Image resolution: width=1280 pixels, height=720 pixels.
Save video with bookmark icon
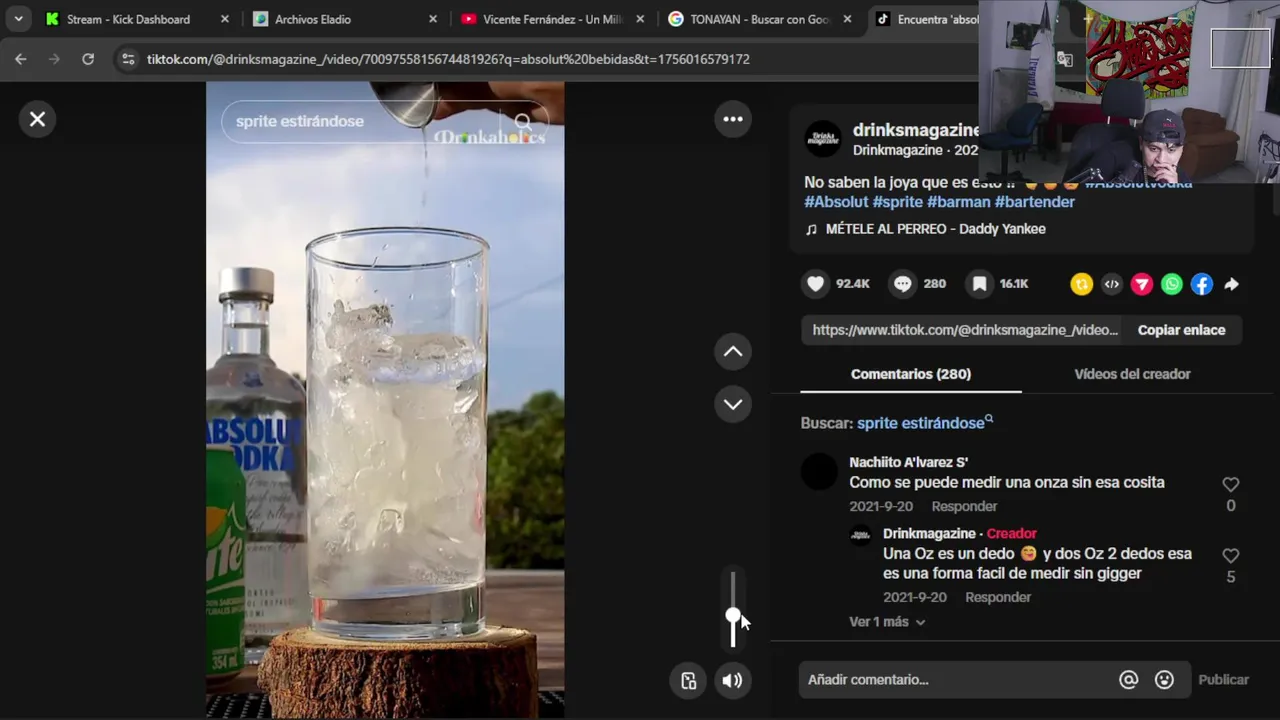[980, 284]
